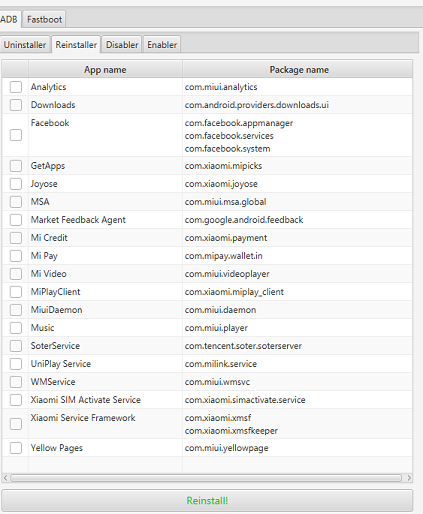Enable the GetApps checkbox
This screenshot has height=514, width=423.
[x=16, y=166]
